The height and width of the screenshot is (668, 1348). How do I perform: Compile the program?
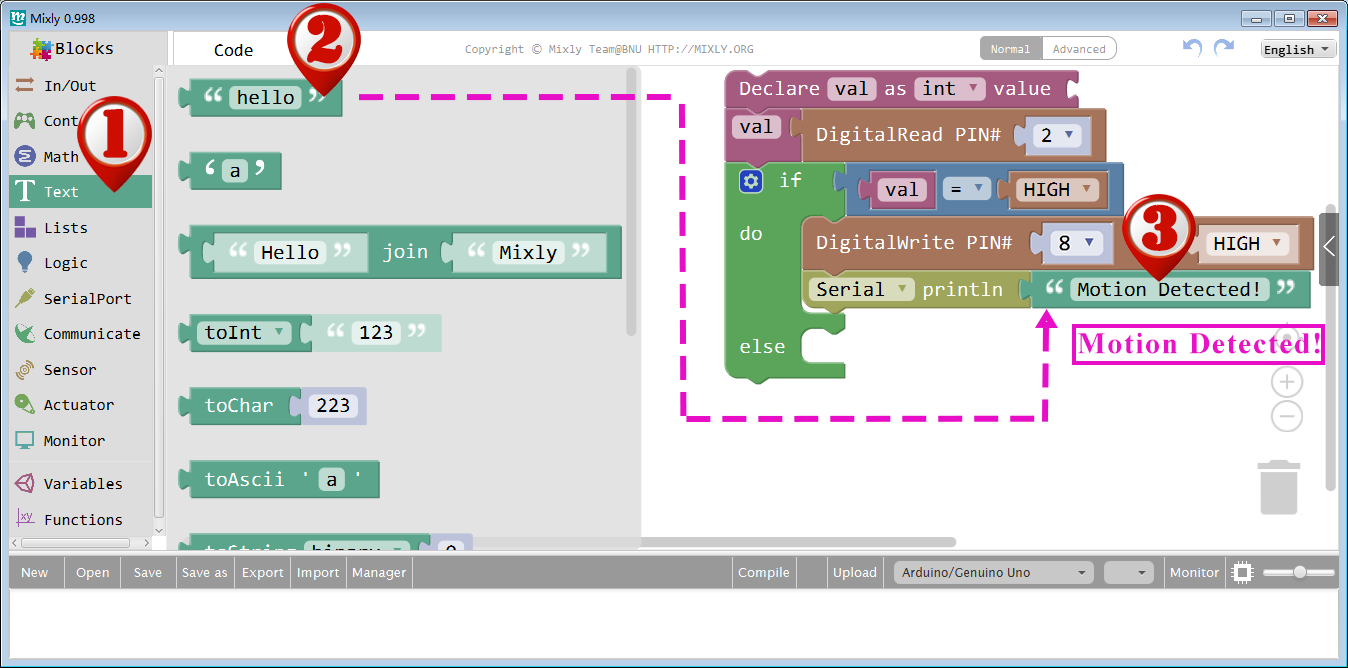tap(764, 573)
